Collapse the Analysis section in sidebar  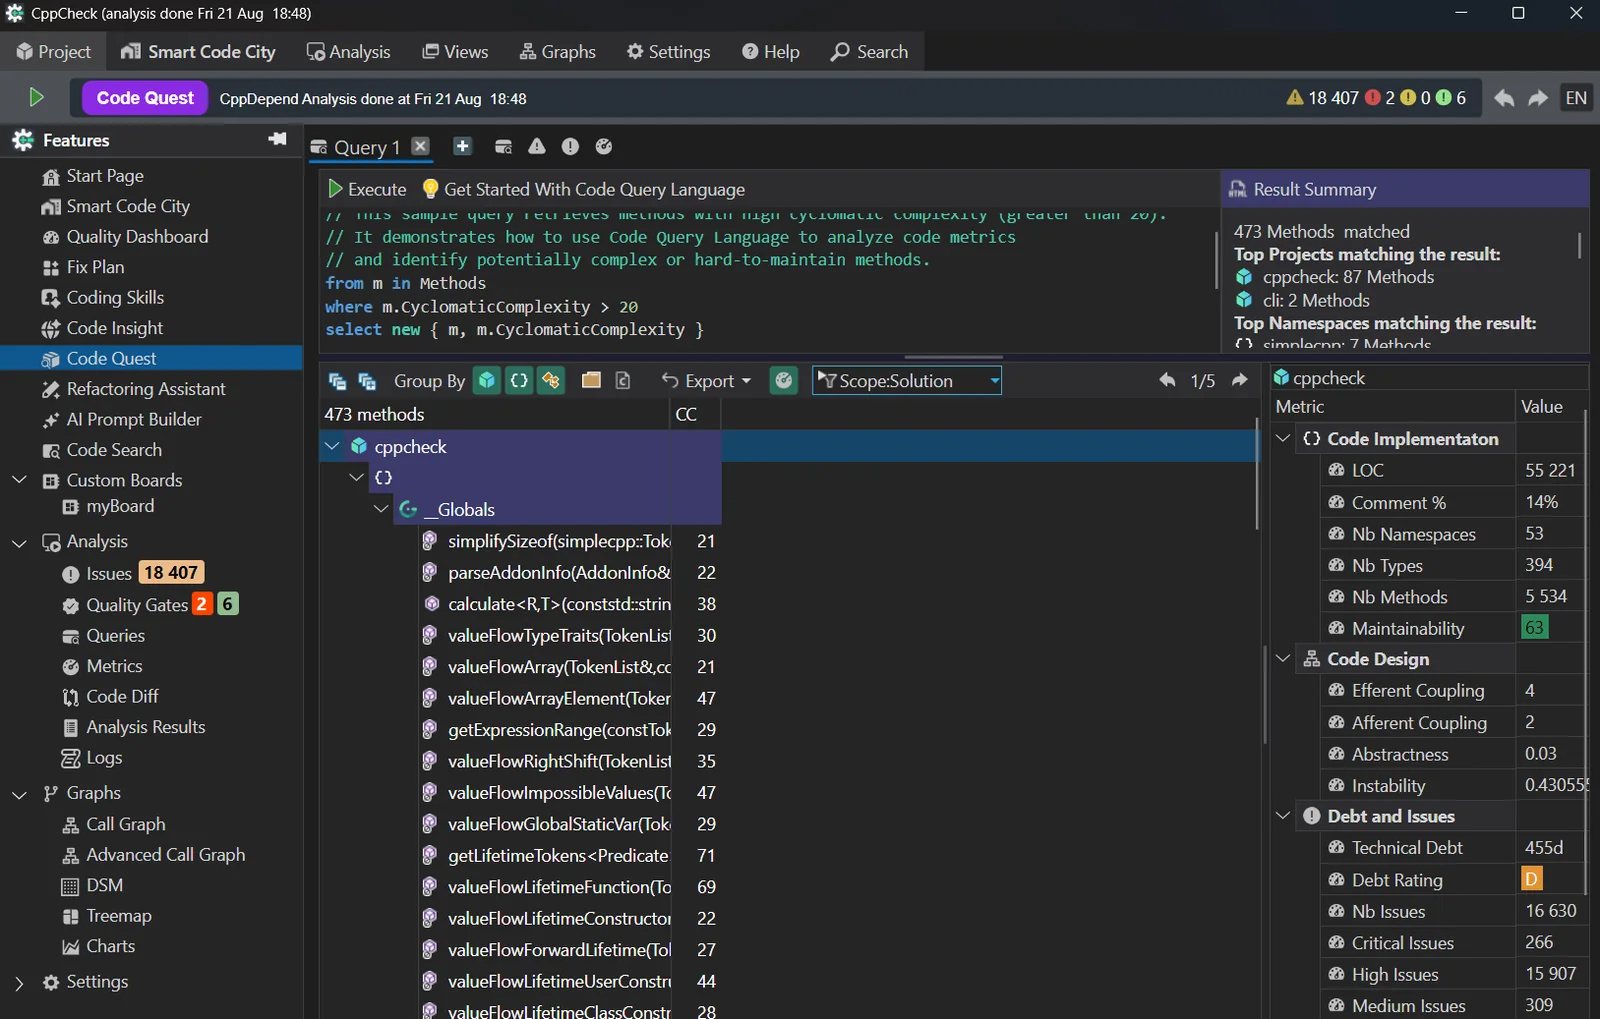pos(19,543)
